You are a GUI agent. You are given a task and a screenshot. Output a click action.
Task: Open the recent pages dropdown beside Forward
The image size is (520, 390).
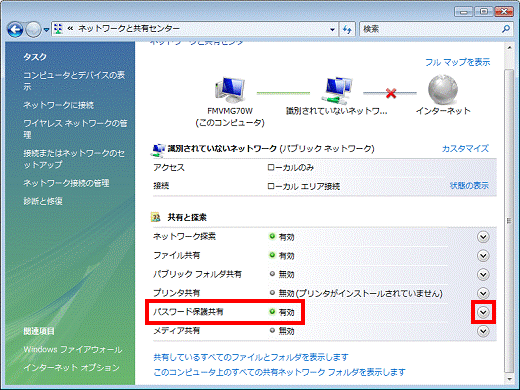[x=46, y=30]
